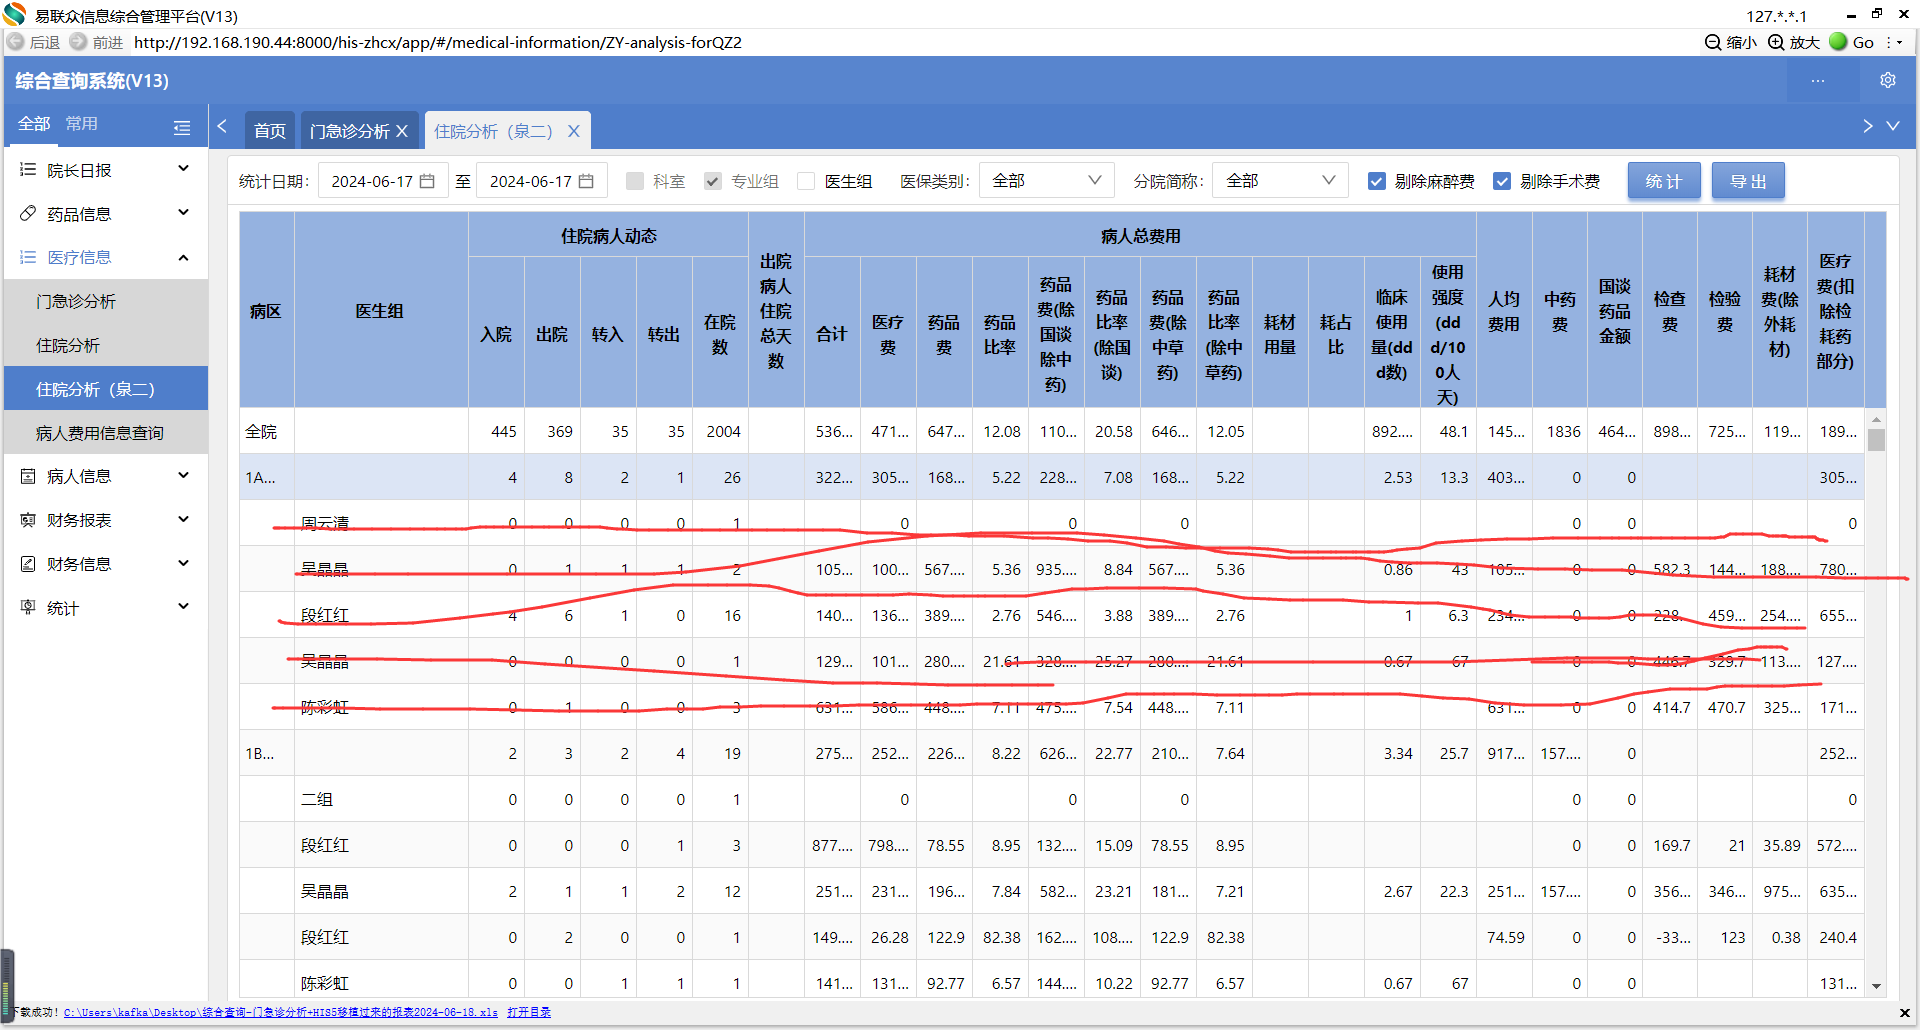Screen dimensions: 1920x1030
Task: Open 门急诊分析 in the sidebar
Action: pos(106,301)
